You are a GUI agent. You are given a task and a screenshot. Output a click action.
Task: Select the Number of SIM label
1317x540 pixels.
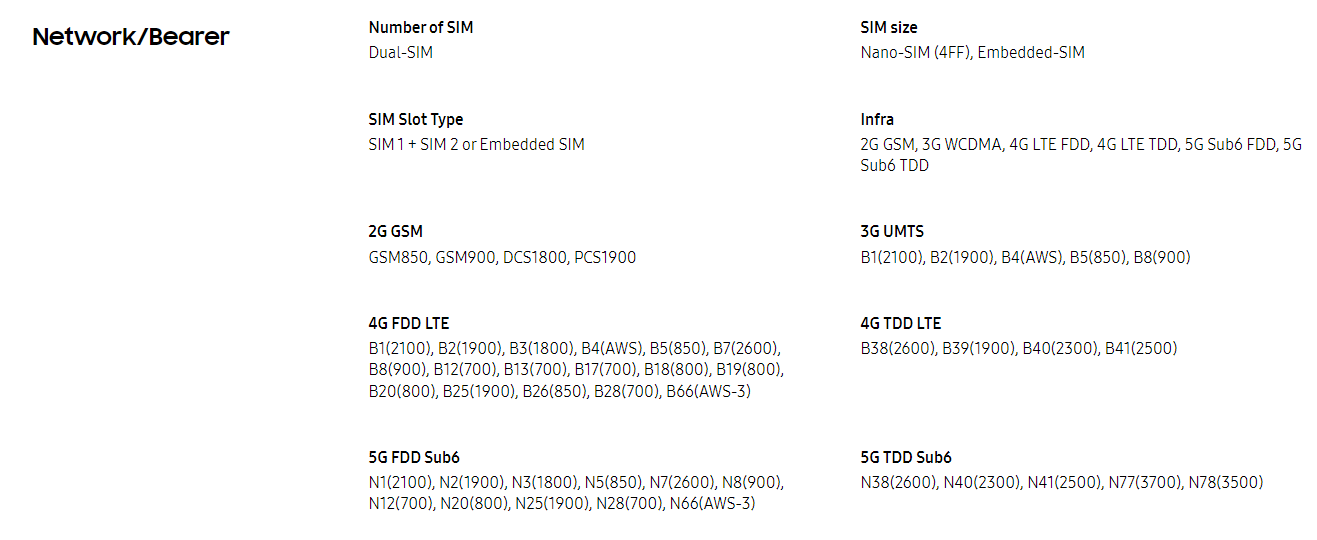point(421,28)
